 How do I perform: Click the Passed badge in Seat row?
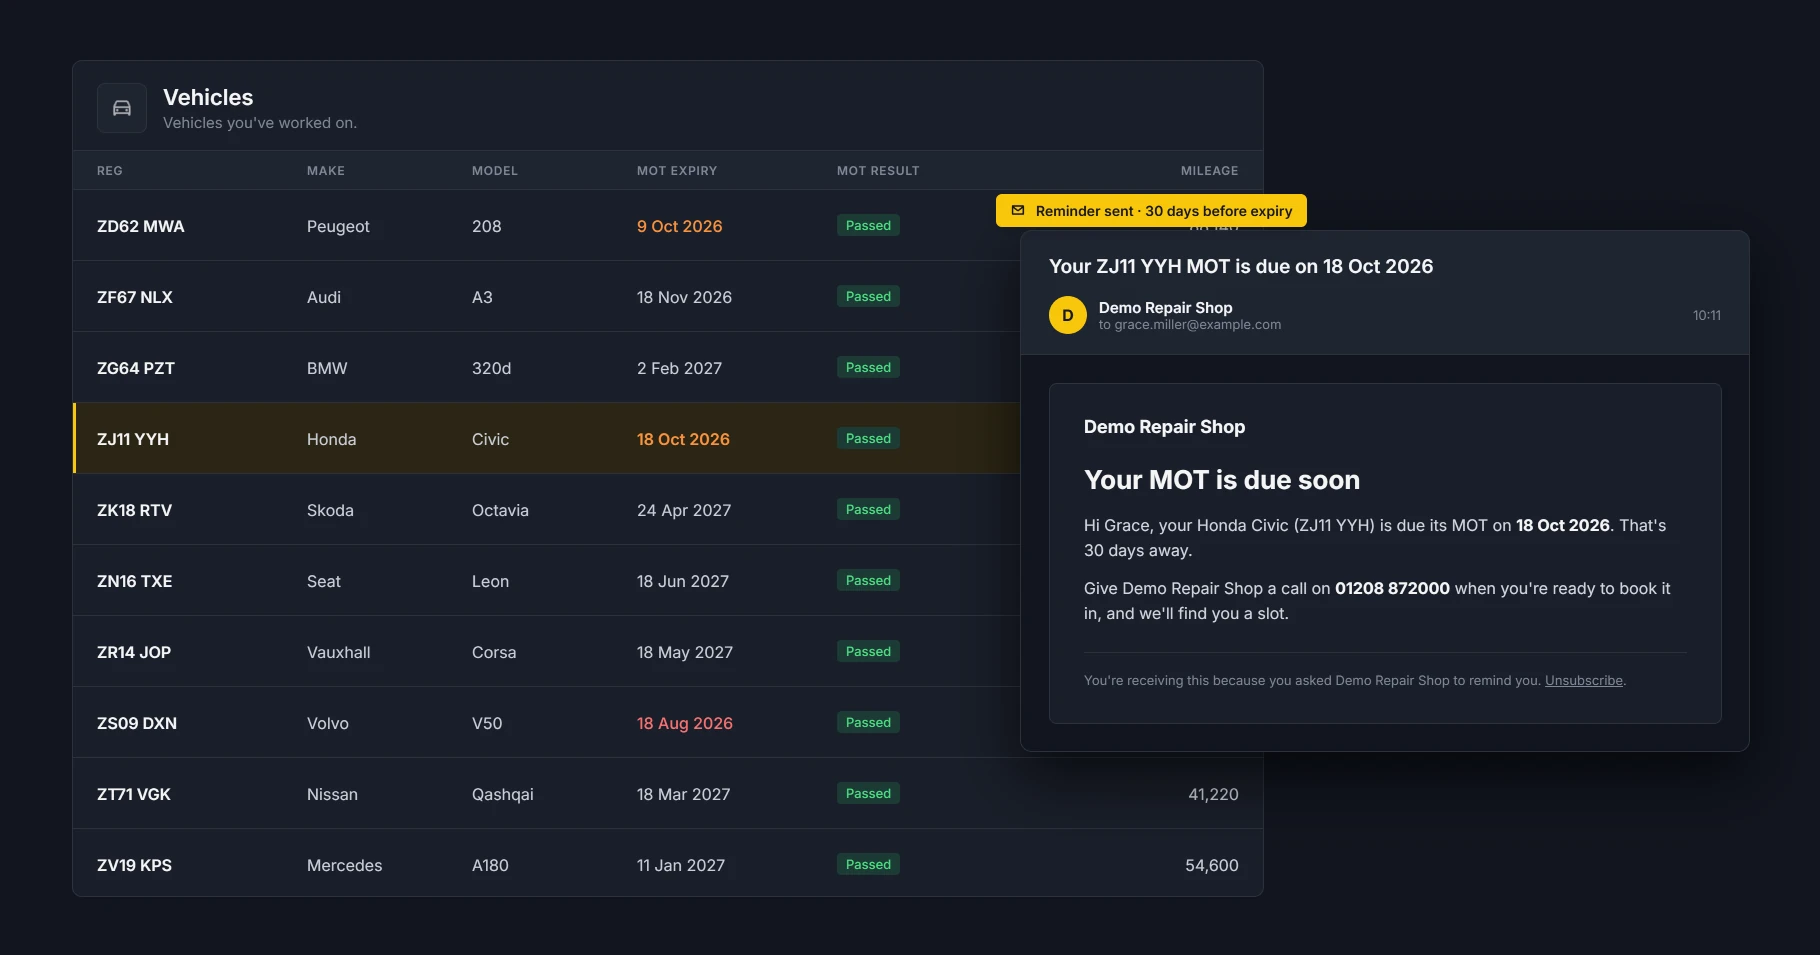coord(868,580)
